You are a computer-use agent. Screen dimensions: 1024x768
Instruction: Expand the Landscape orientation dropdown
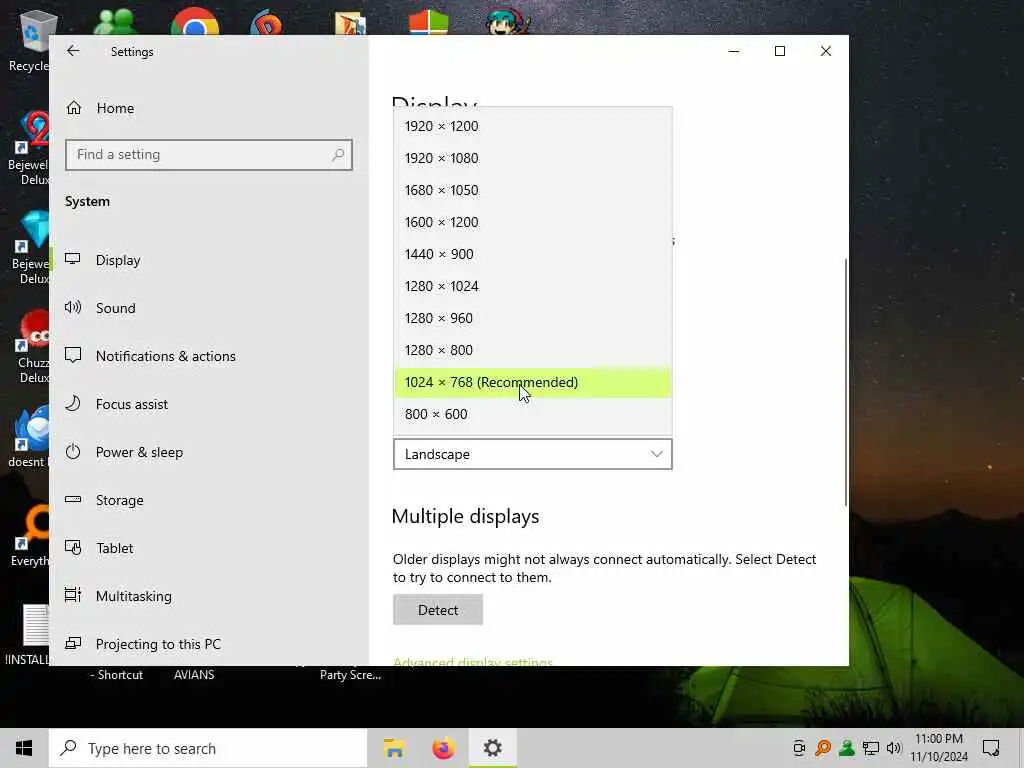click(532, 454)
